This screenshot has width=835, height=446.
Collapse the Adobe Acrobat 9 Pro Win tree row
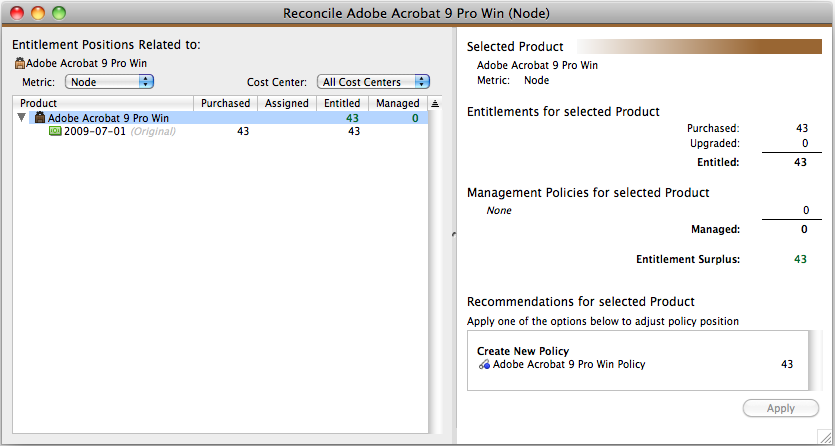coord(22,118)
